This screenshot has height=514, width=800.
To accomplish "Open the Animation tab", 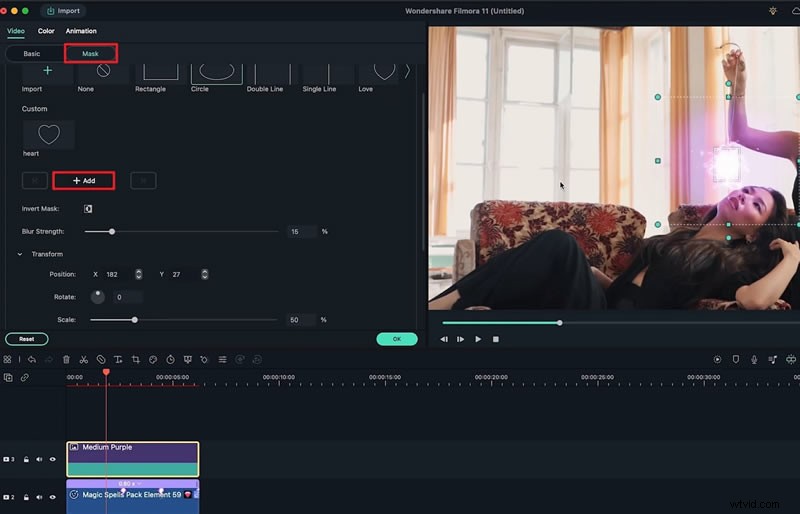I will [81, 31].
